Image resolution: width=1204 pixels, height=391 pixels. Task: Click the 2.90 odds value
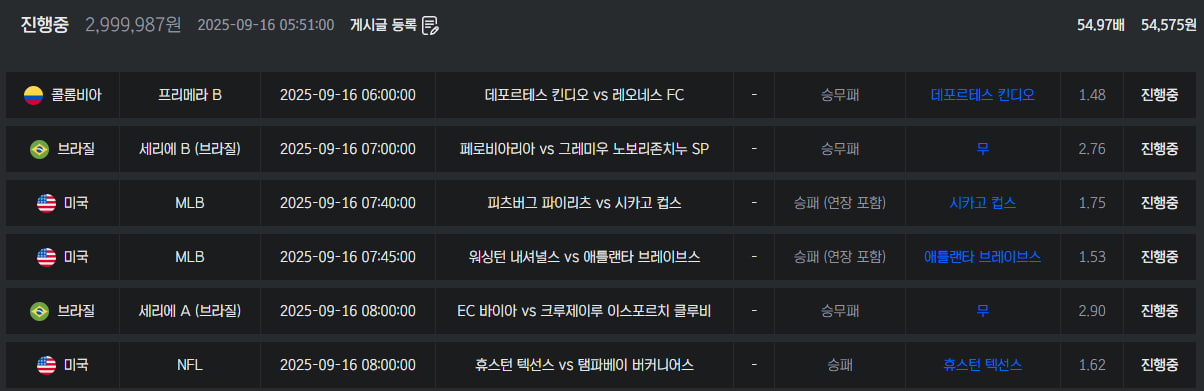point(1092,311)
